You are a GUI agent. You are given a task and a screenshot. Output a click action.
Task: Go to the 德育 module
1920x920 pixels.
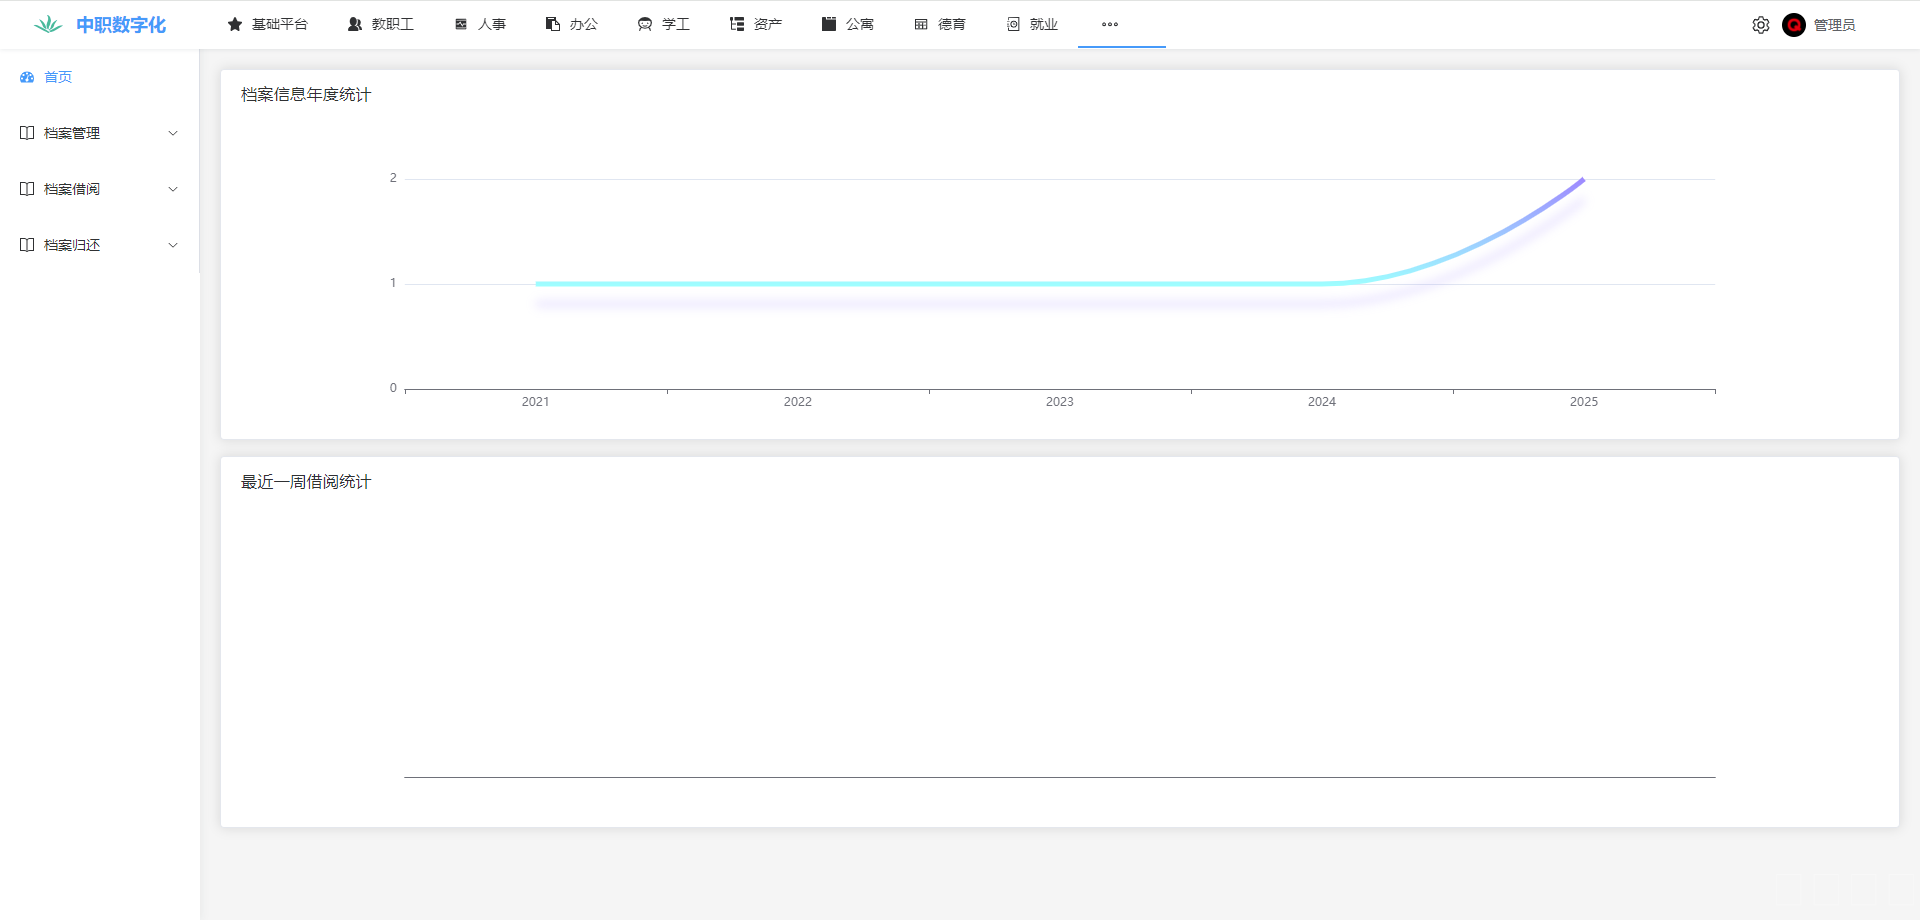tap(940, 24)
